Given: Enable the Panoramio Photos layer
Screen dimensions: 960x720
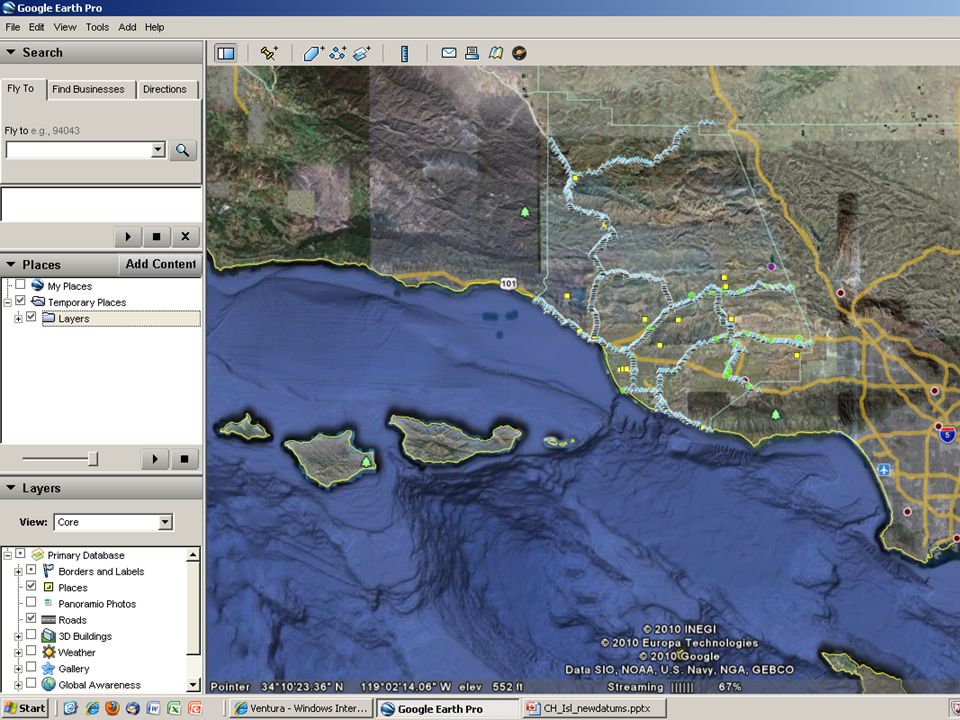Looking at the screenshot, I should pos(31,602).
